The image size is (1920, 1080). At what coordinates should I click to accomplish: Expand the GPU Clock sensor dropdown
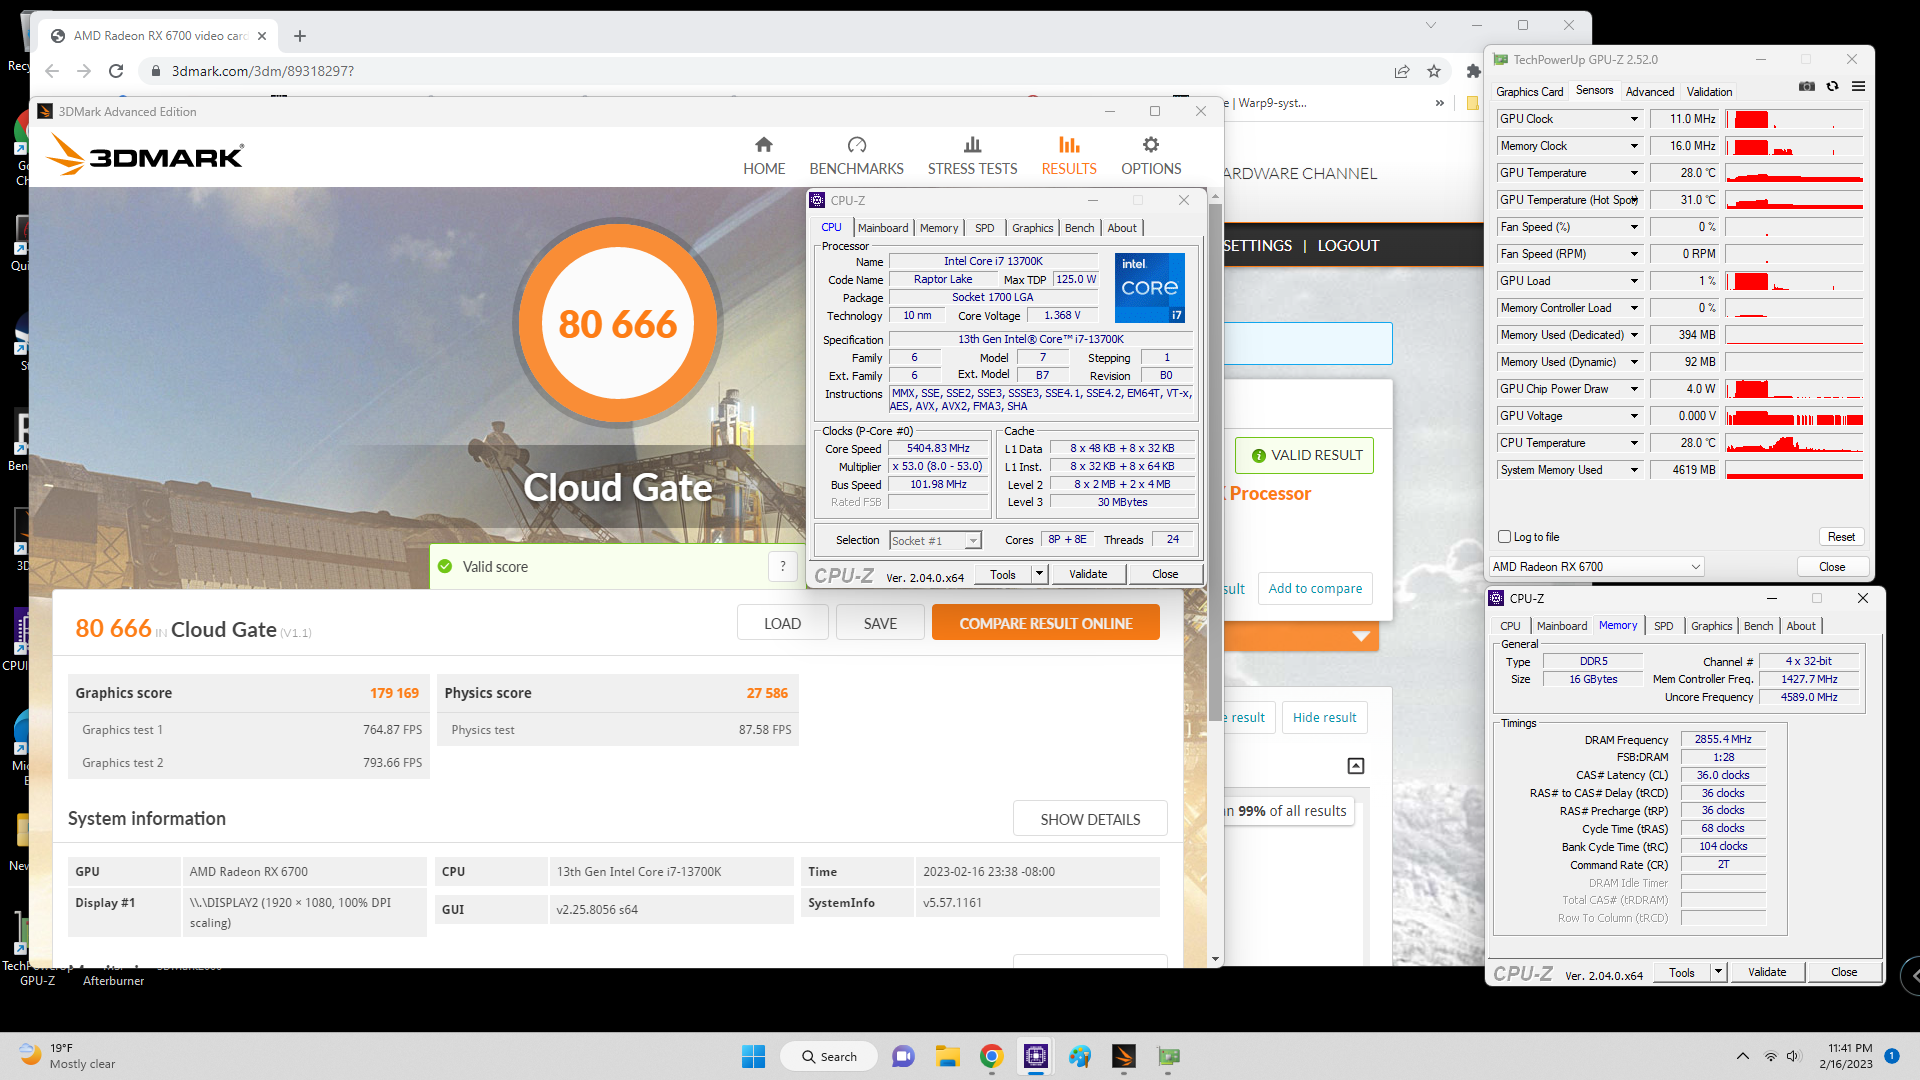[x=1634, y=119]
